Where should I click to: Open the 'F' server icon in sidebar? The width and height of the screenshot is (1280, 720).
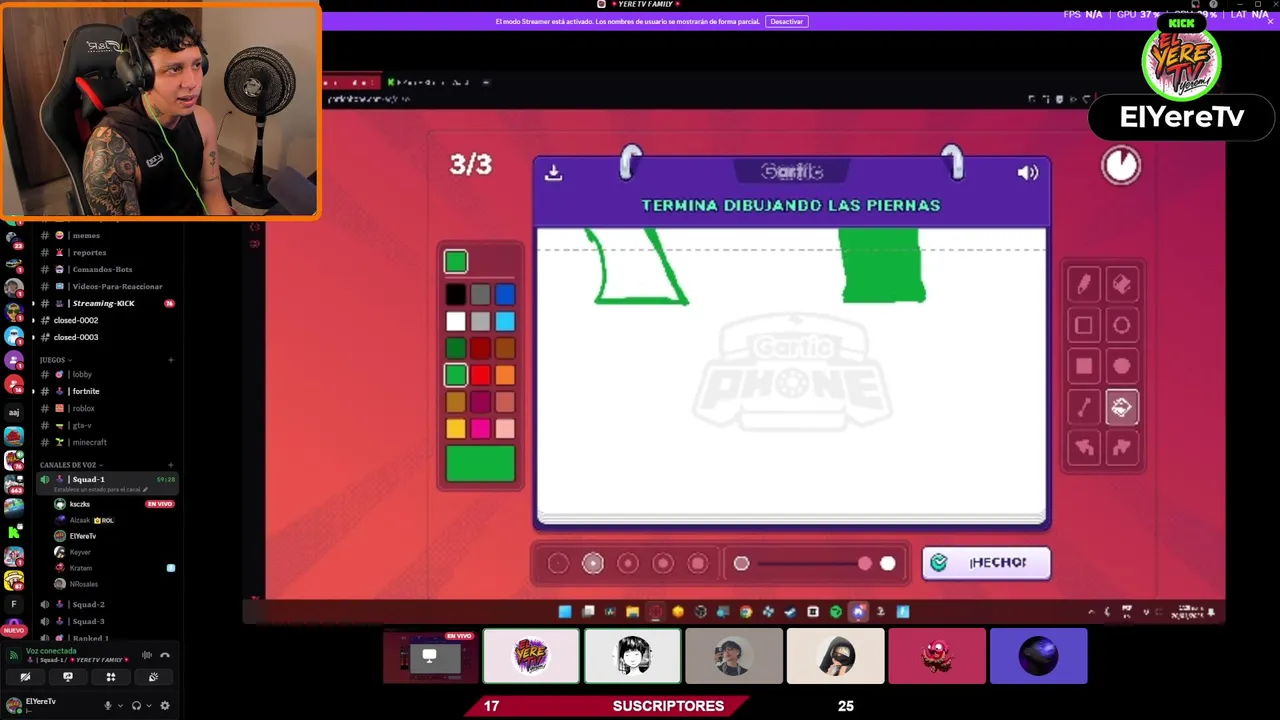(14, 605)
